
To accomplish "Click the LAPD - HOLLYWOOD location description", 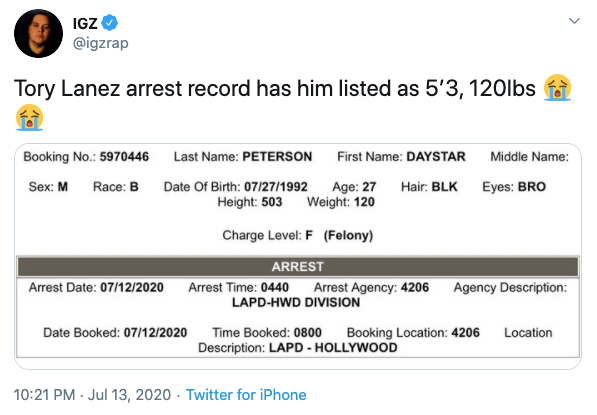I will point(333,348).
